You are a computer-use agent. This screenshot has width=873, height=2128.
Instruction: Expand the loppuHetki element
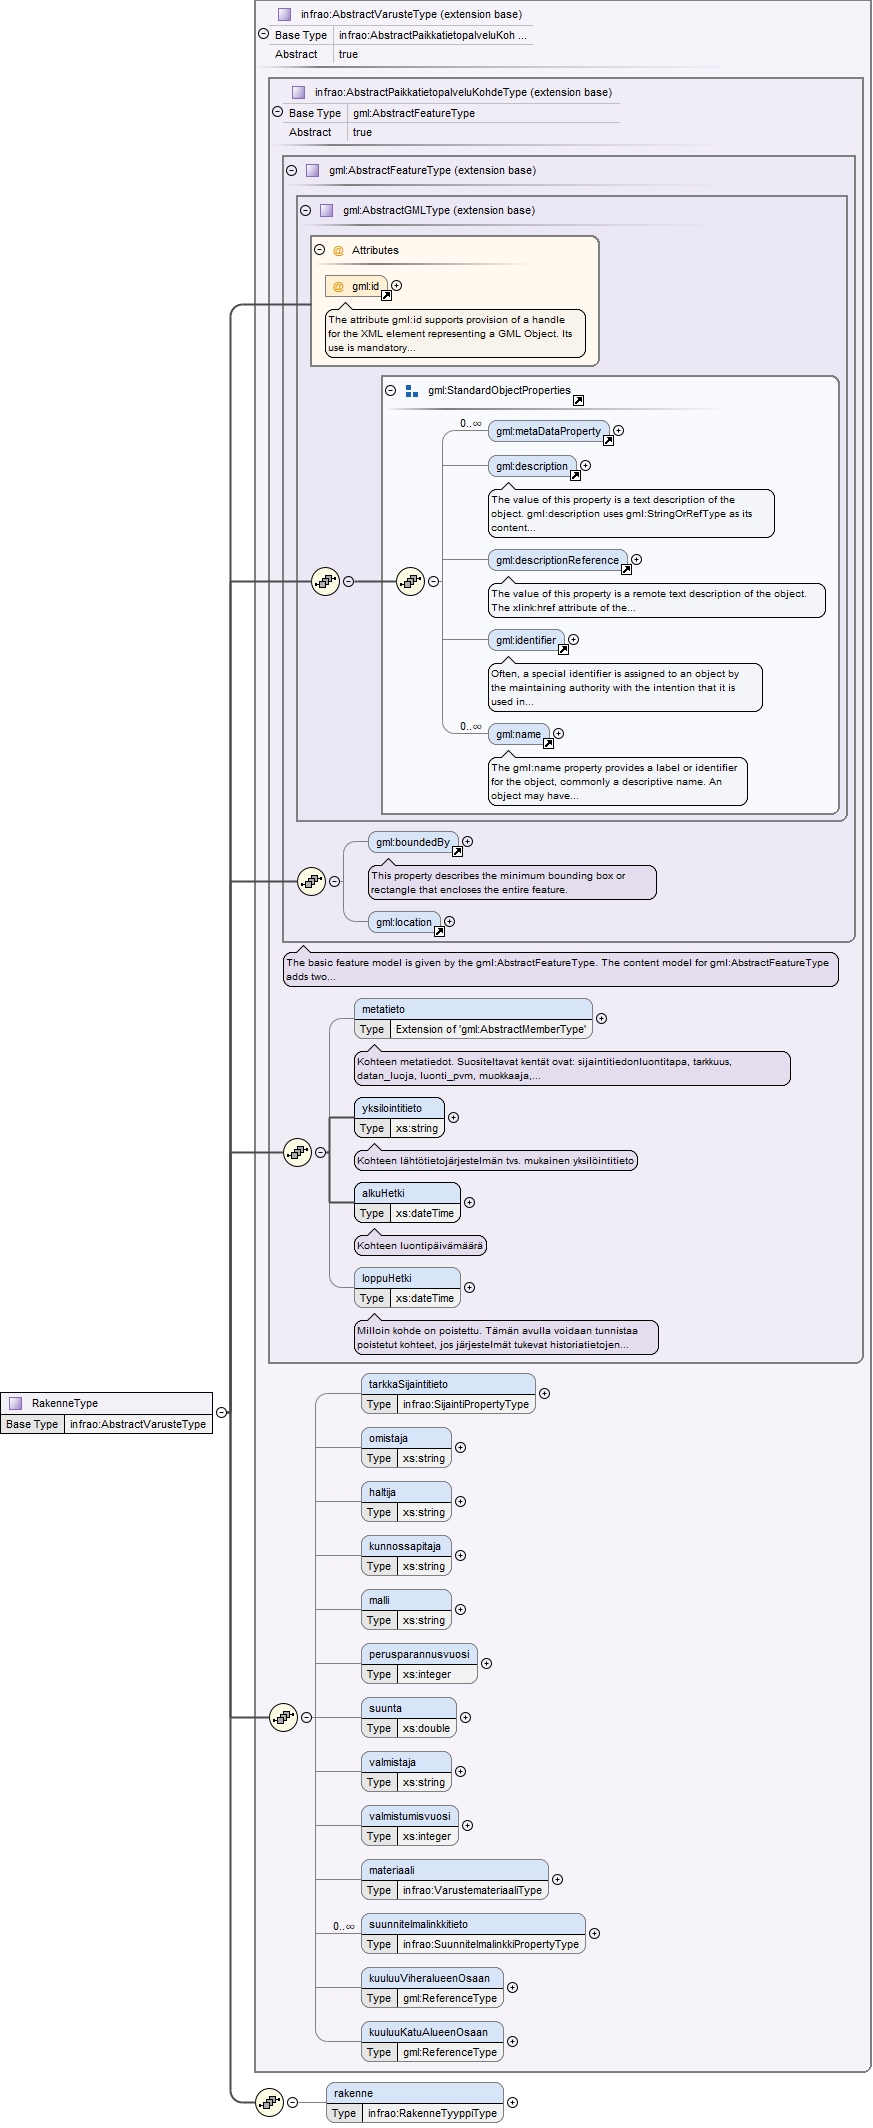pos(470,1288)
